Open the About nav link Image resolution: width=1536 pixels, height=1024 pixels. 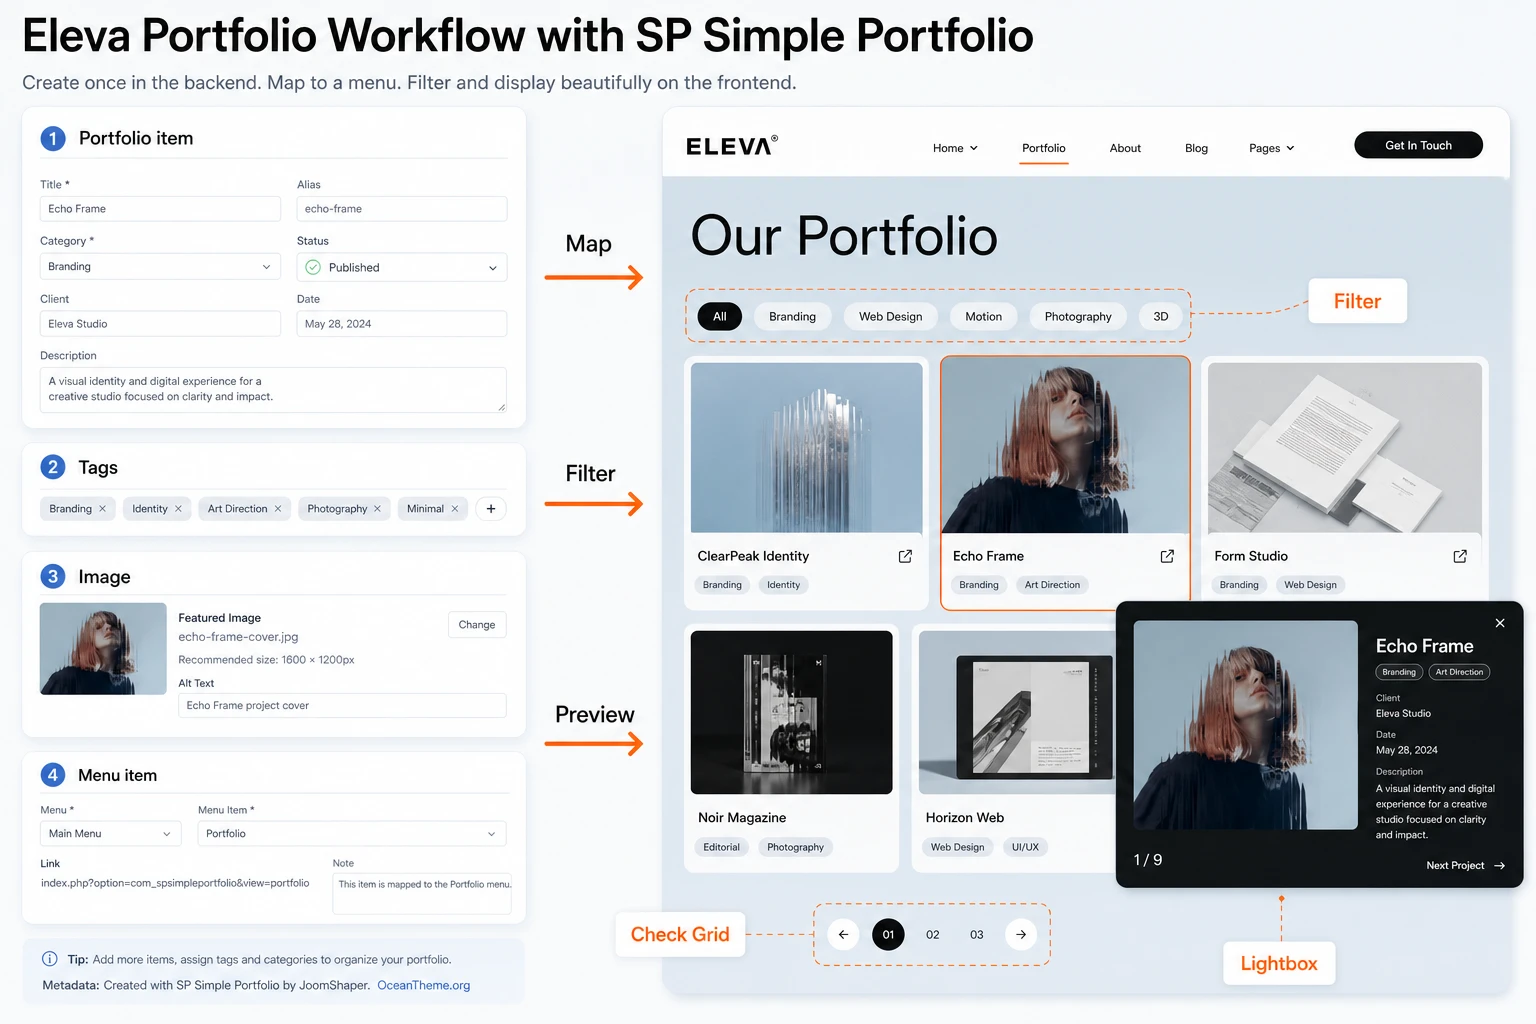pos(1125,148)
